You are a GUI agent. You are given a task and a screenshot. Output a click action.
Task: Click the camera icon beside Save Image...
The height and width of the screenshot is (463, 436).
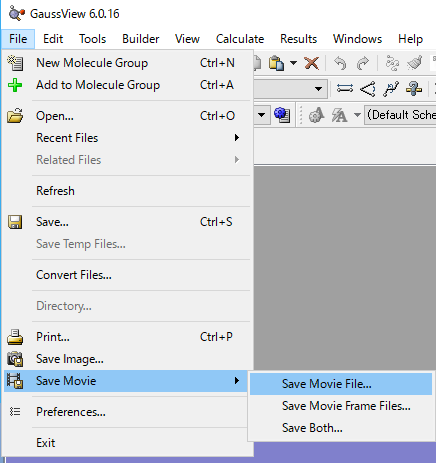pyautogui.click(x=15, y=359)
